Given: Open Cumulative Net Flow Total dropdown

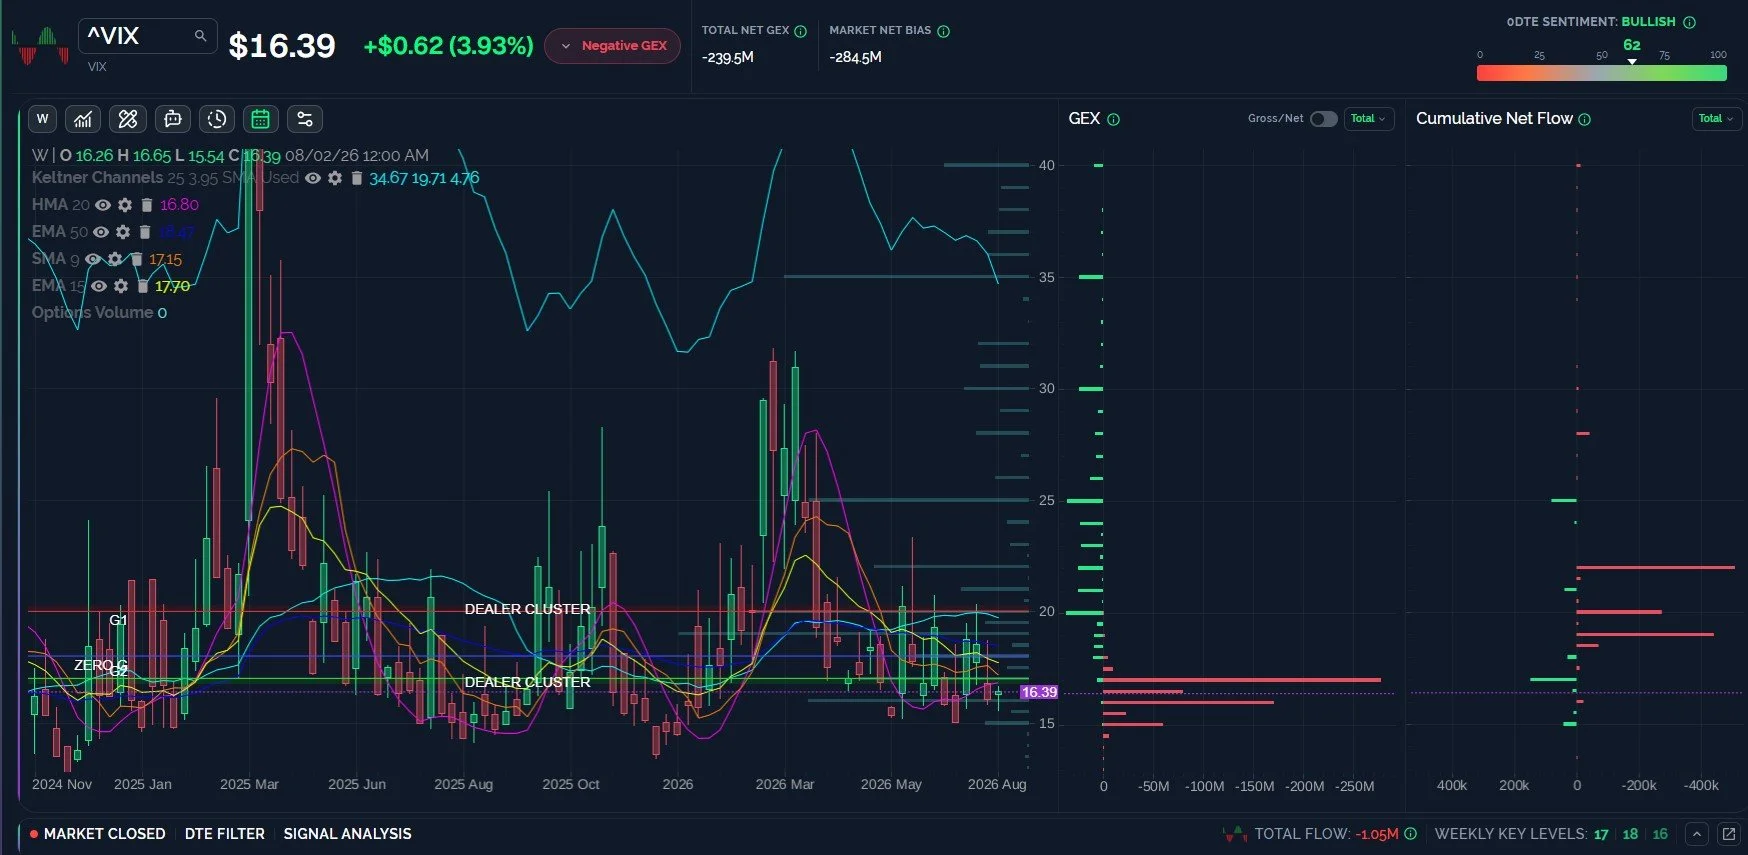Looking at the screenshot, I should 1716,119.
